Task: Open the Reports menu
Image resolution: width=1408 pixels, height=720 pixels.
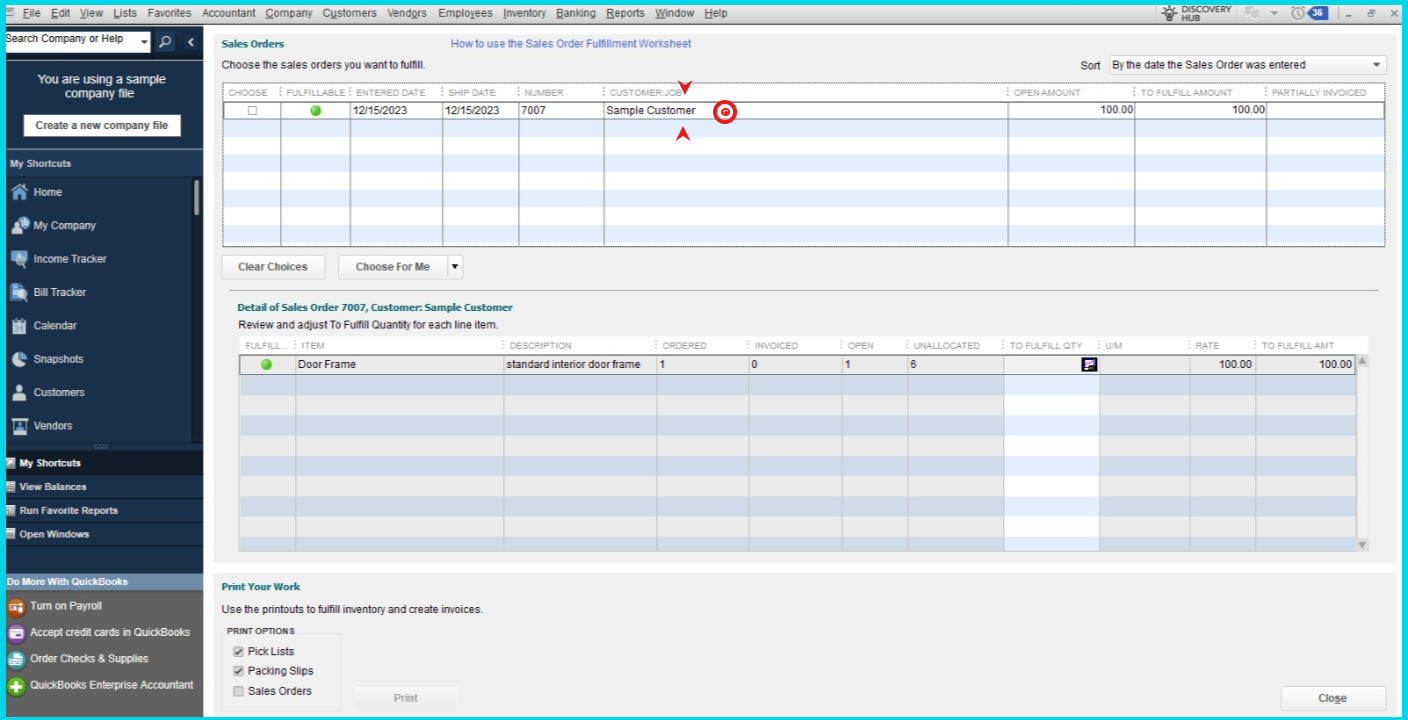Action: pos(625,13)
